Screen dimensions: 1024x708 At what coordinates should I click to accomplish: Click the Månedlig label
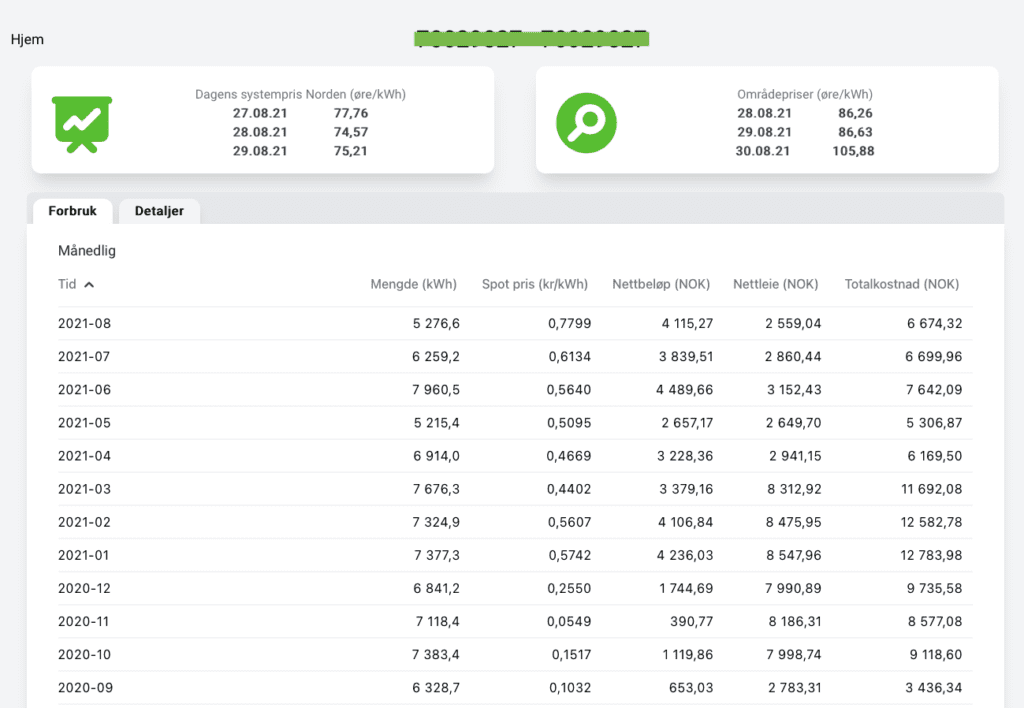click(x=87, y=251)
